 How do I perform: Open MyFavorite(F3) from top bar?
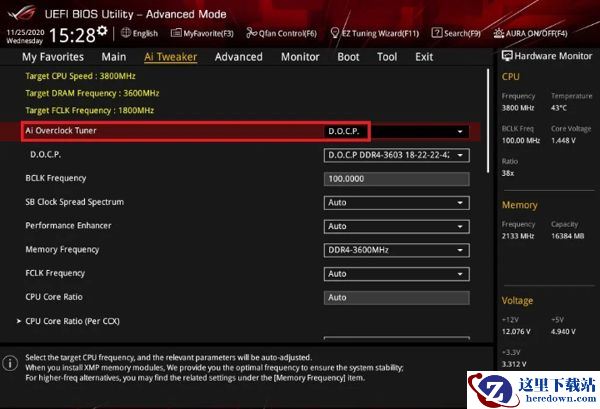[x=202, y=33]
